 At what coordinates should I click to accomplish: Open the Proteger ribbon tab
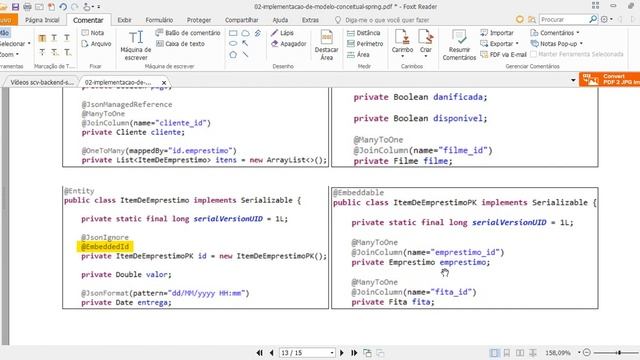199,20
